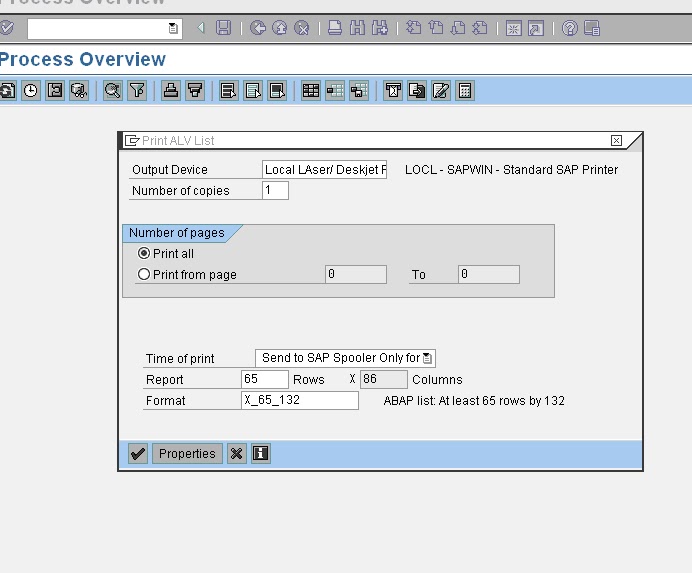Click the Columns field showing 86
Viewport: 692px width, 573px height.
pyautogui.click(x=384, y=379)
